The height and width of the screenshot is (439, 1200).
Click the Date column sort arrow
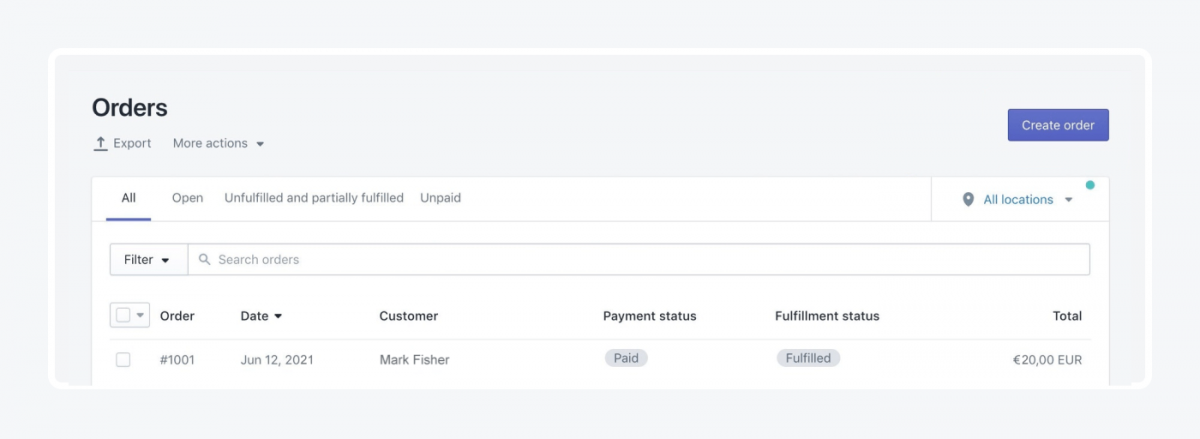(278, 316)
